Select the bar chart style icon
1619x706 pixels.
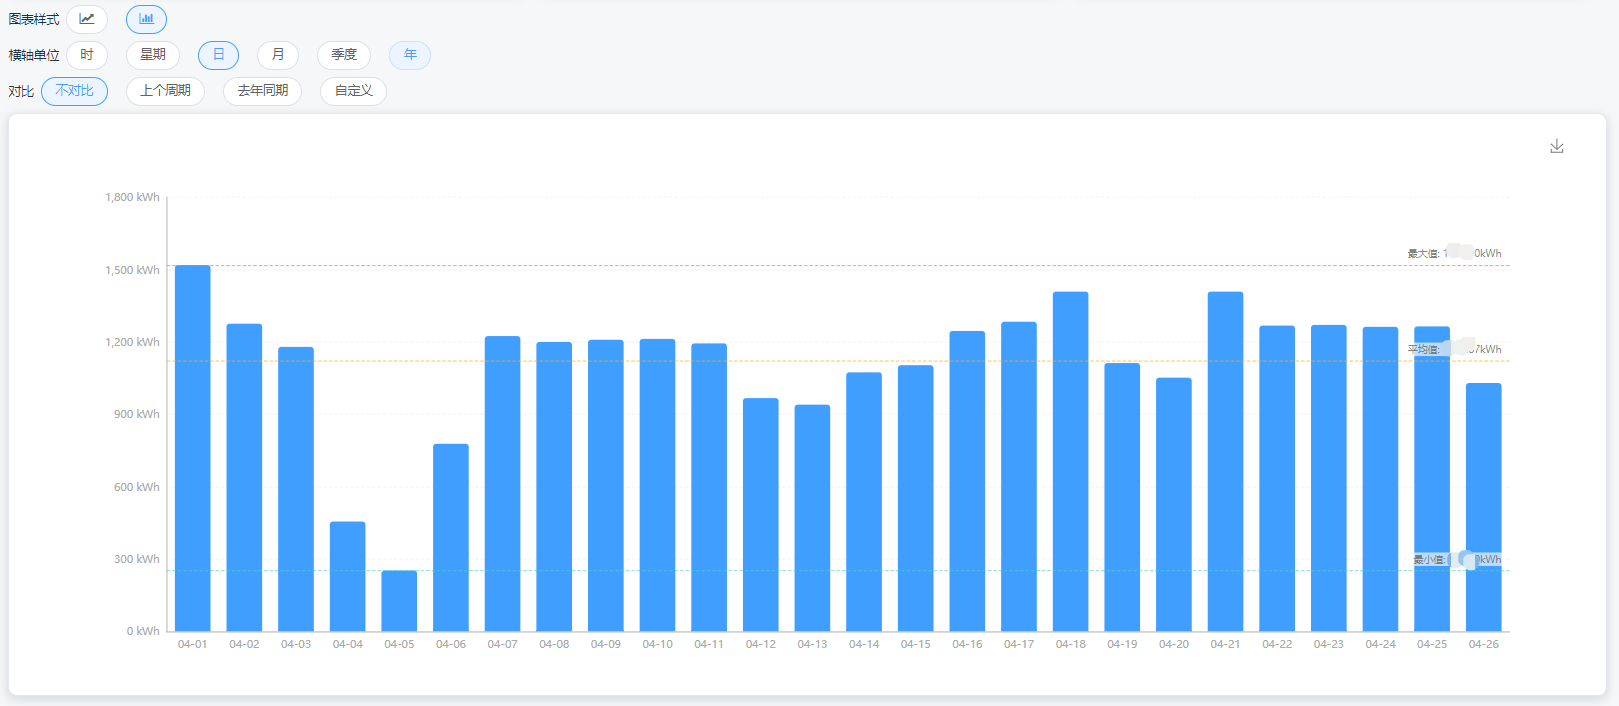(x=146, y=19)
